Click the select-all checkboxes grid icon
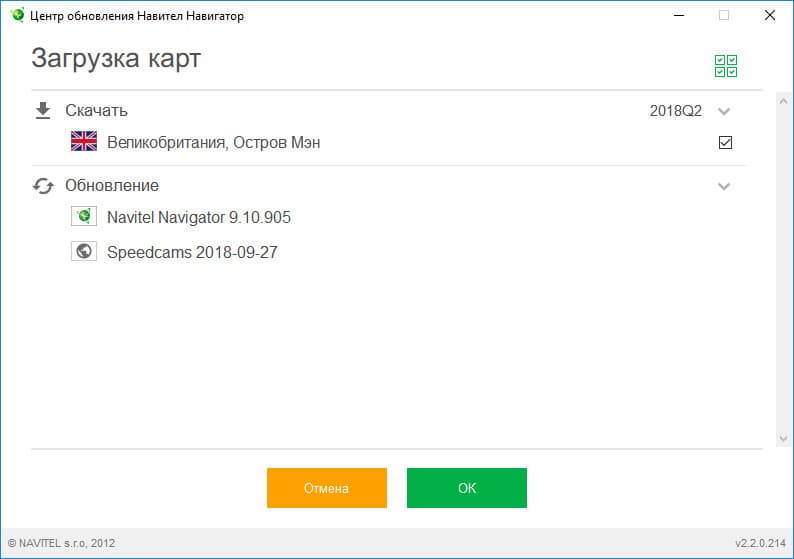This screenshot has height=559, width=794. click(x=726, y=66)
